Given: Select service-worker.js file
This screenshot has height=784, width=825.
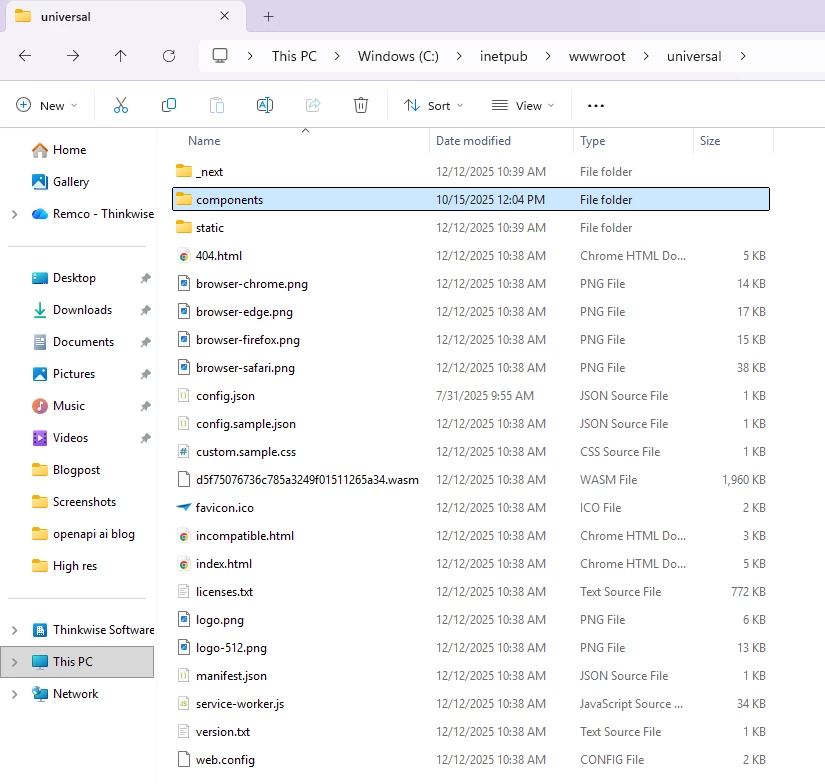Looking at the screenshot, I should pos(471,703).
